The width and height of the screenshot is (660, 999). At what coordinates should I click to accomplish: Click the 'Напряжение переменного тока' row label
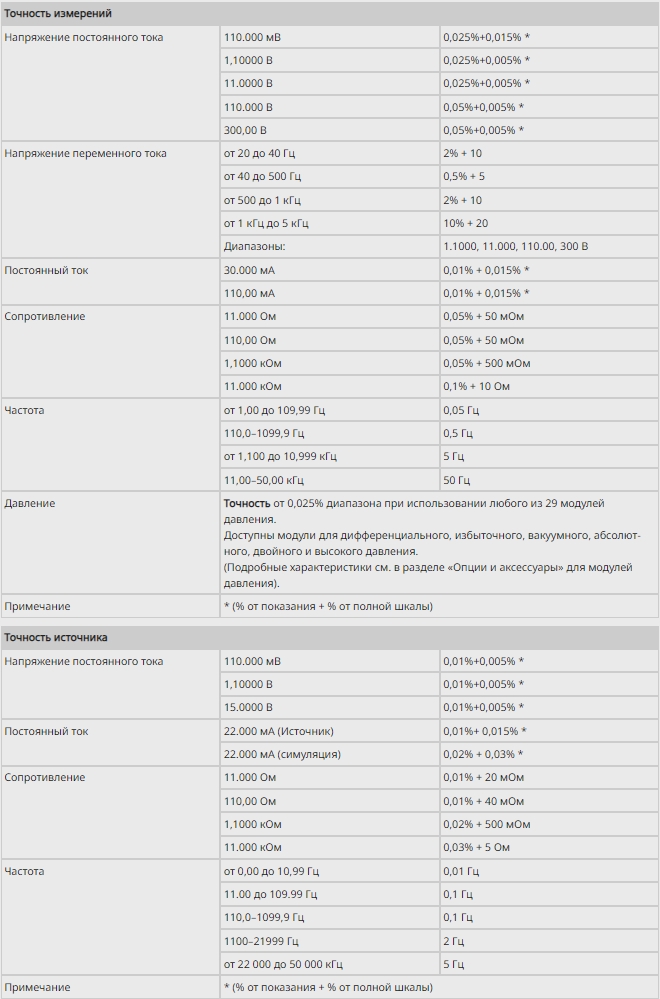click(x=86, y=153)
